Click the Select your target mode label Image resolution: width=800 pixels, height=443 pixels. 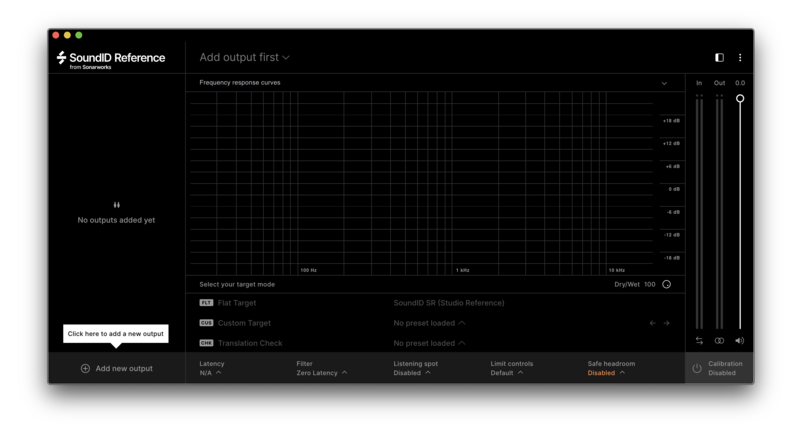[237, 285]
